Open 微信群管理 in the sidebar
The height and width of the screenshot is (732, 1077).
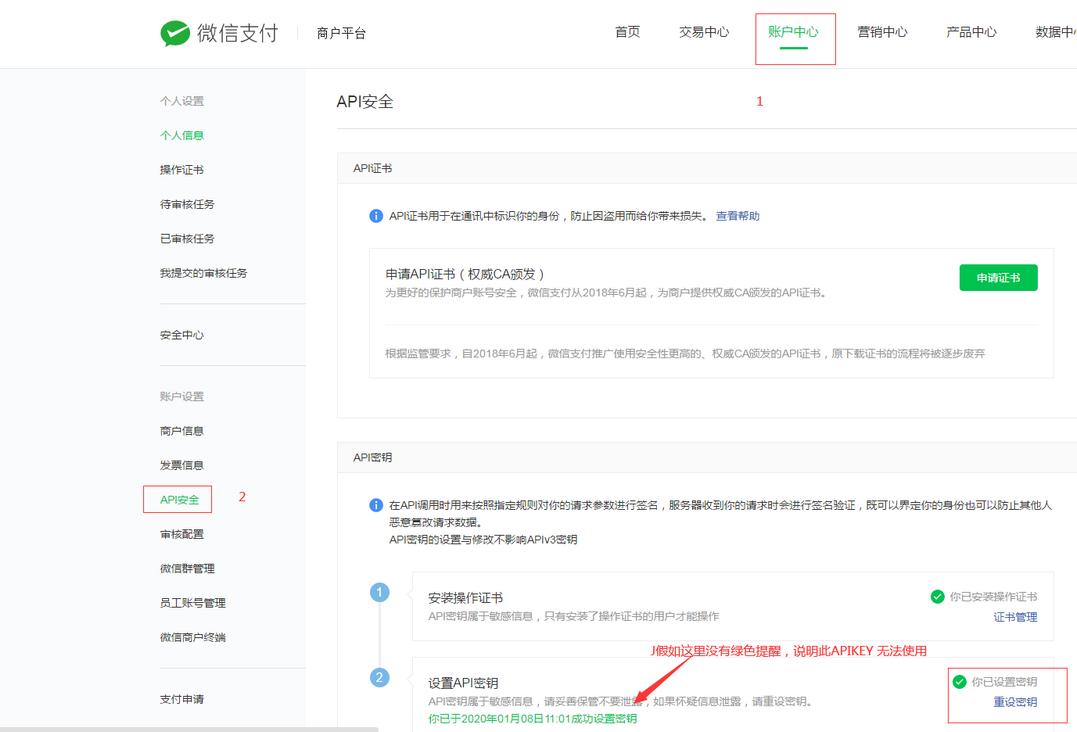(x=188, y=568)
